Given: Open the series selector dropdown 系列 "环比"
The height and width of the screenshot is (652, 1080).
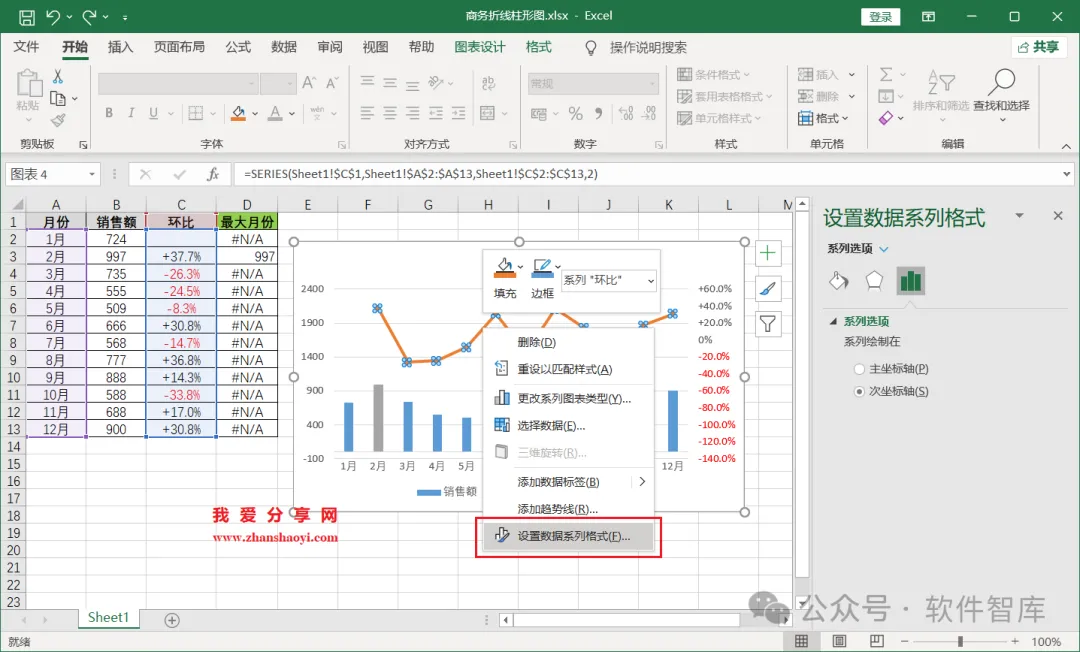Looking at the screenshot, I should (609, 280).
